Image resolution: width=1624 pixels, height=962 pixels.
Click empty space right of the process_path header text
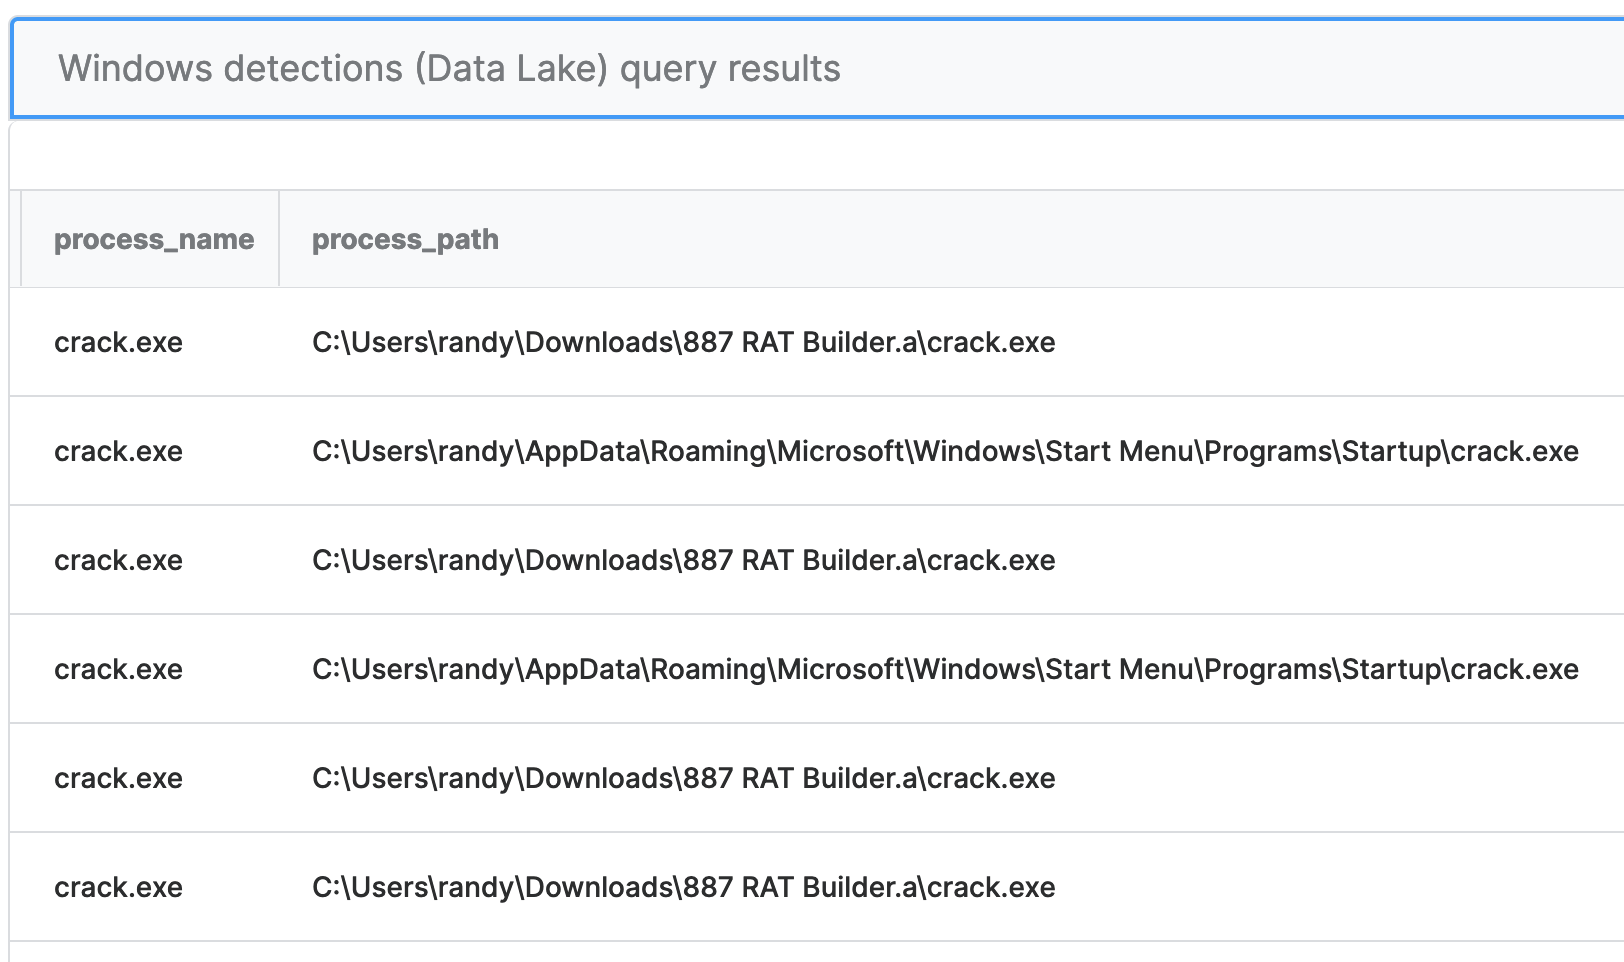click(1000, 239)
